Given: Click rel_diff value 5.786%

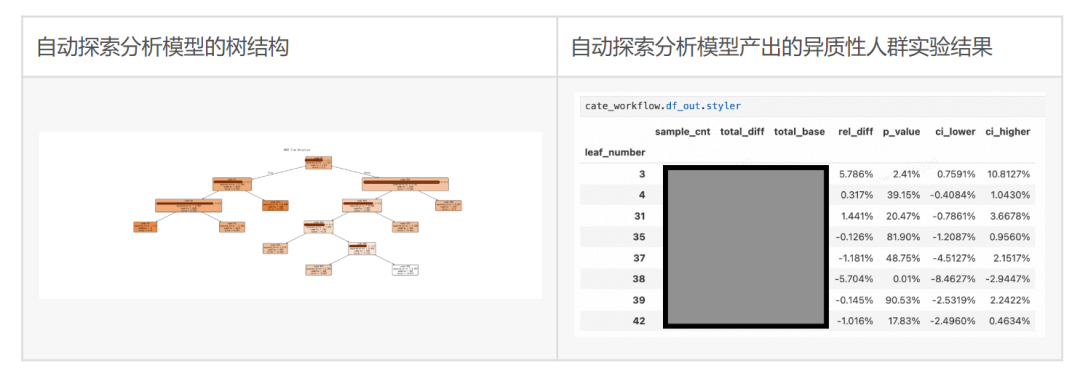Looking at the screenshot, I should point(856,174).
